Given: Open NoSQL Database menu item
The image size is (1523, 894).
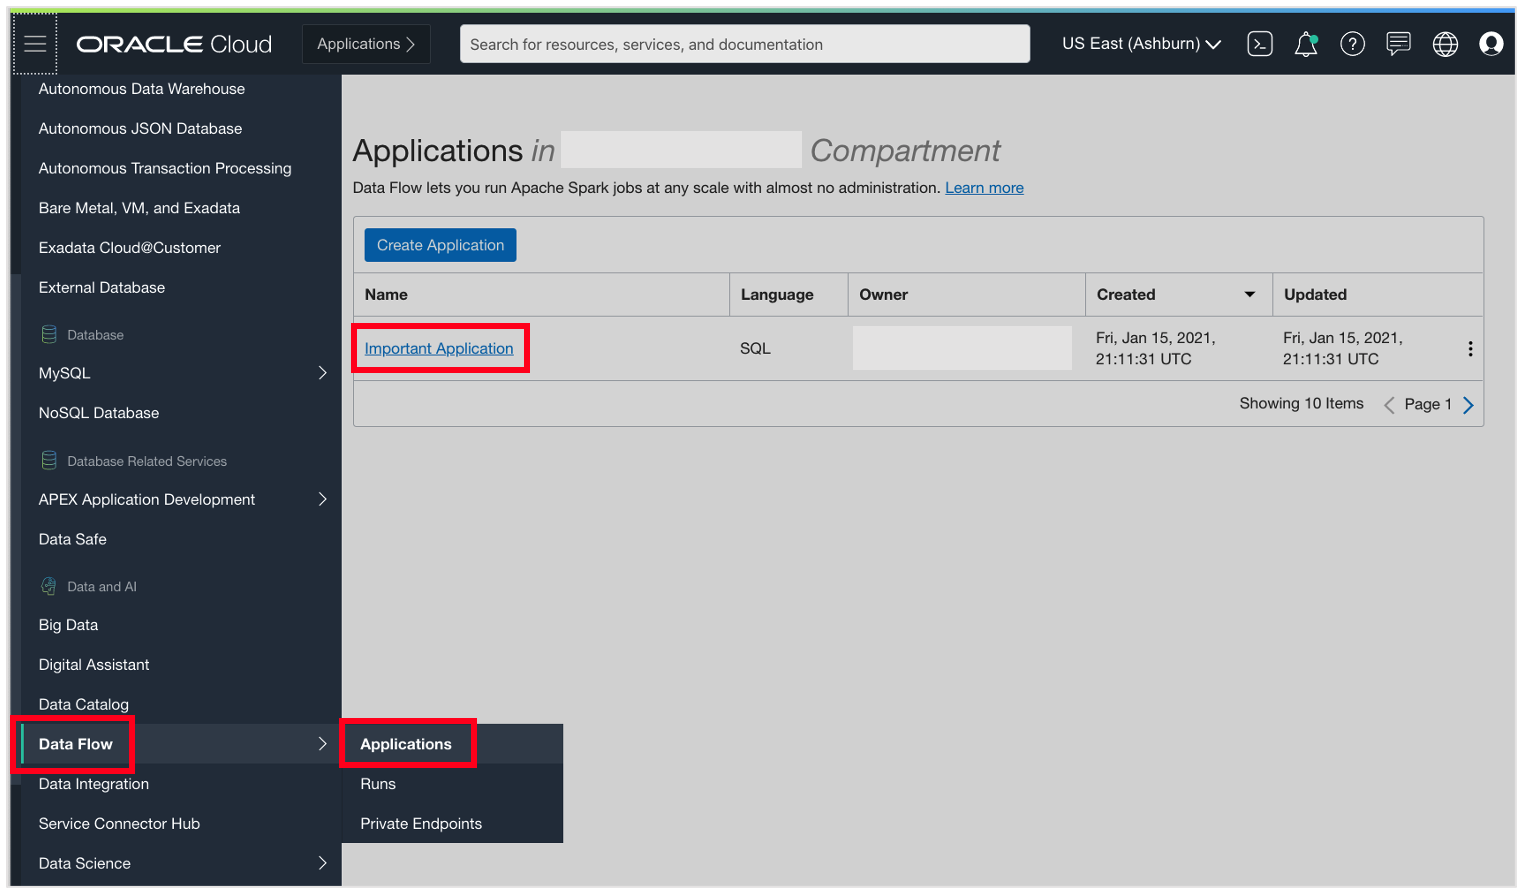Looking at the screenshot, I should (99, 413).
